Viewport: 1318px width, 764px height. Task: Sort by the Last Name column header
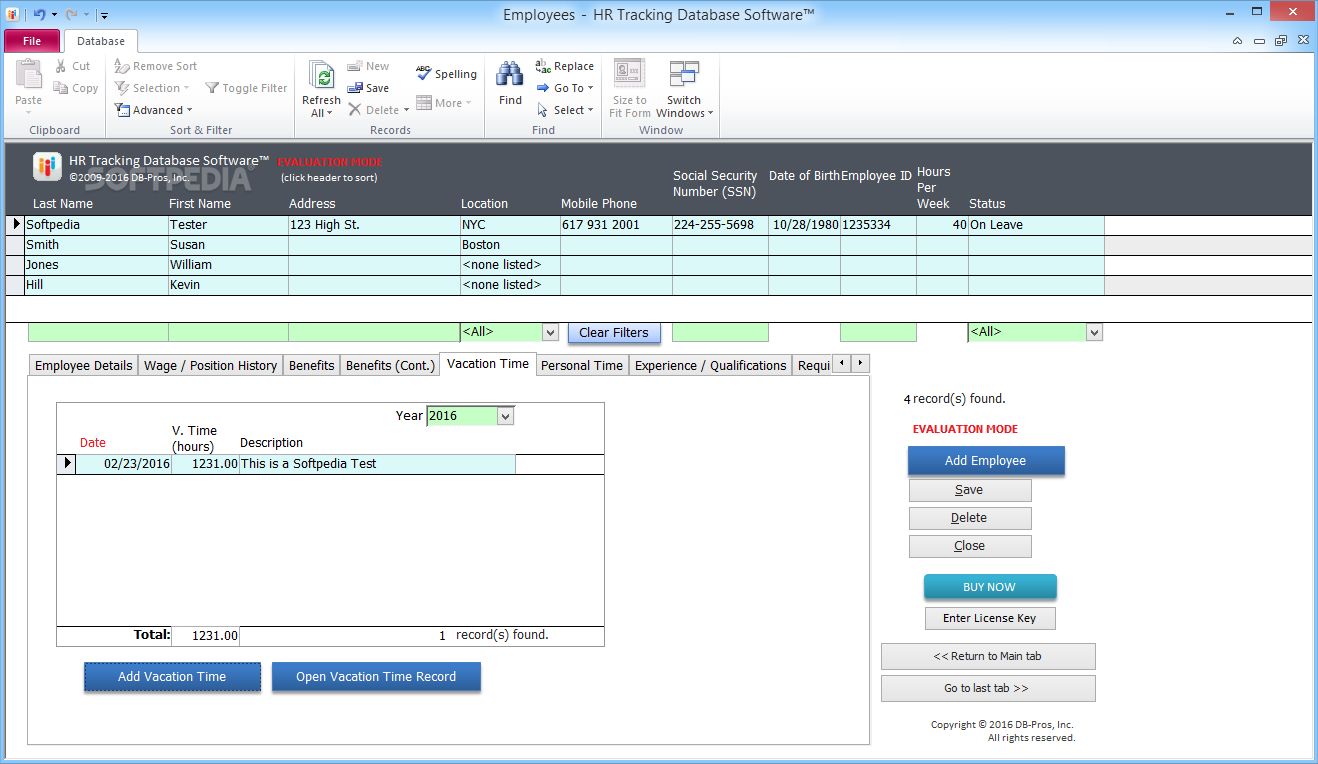click(x=63, y=203)
